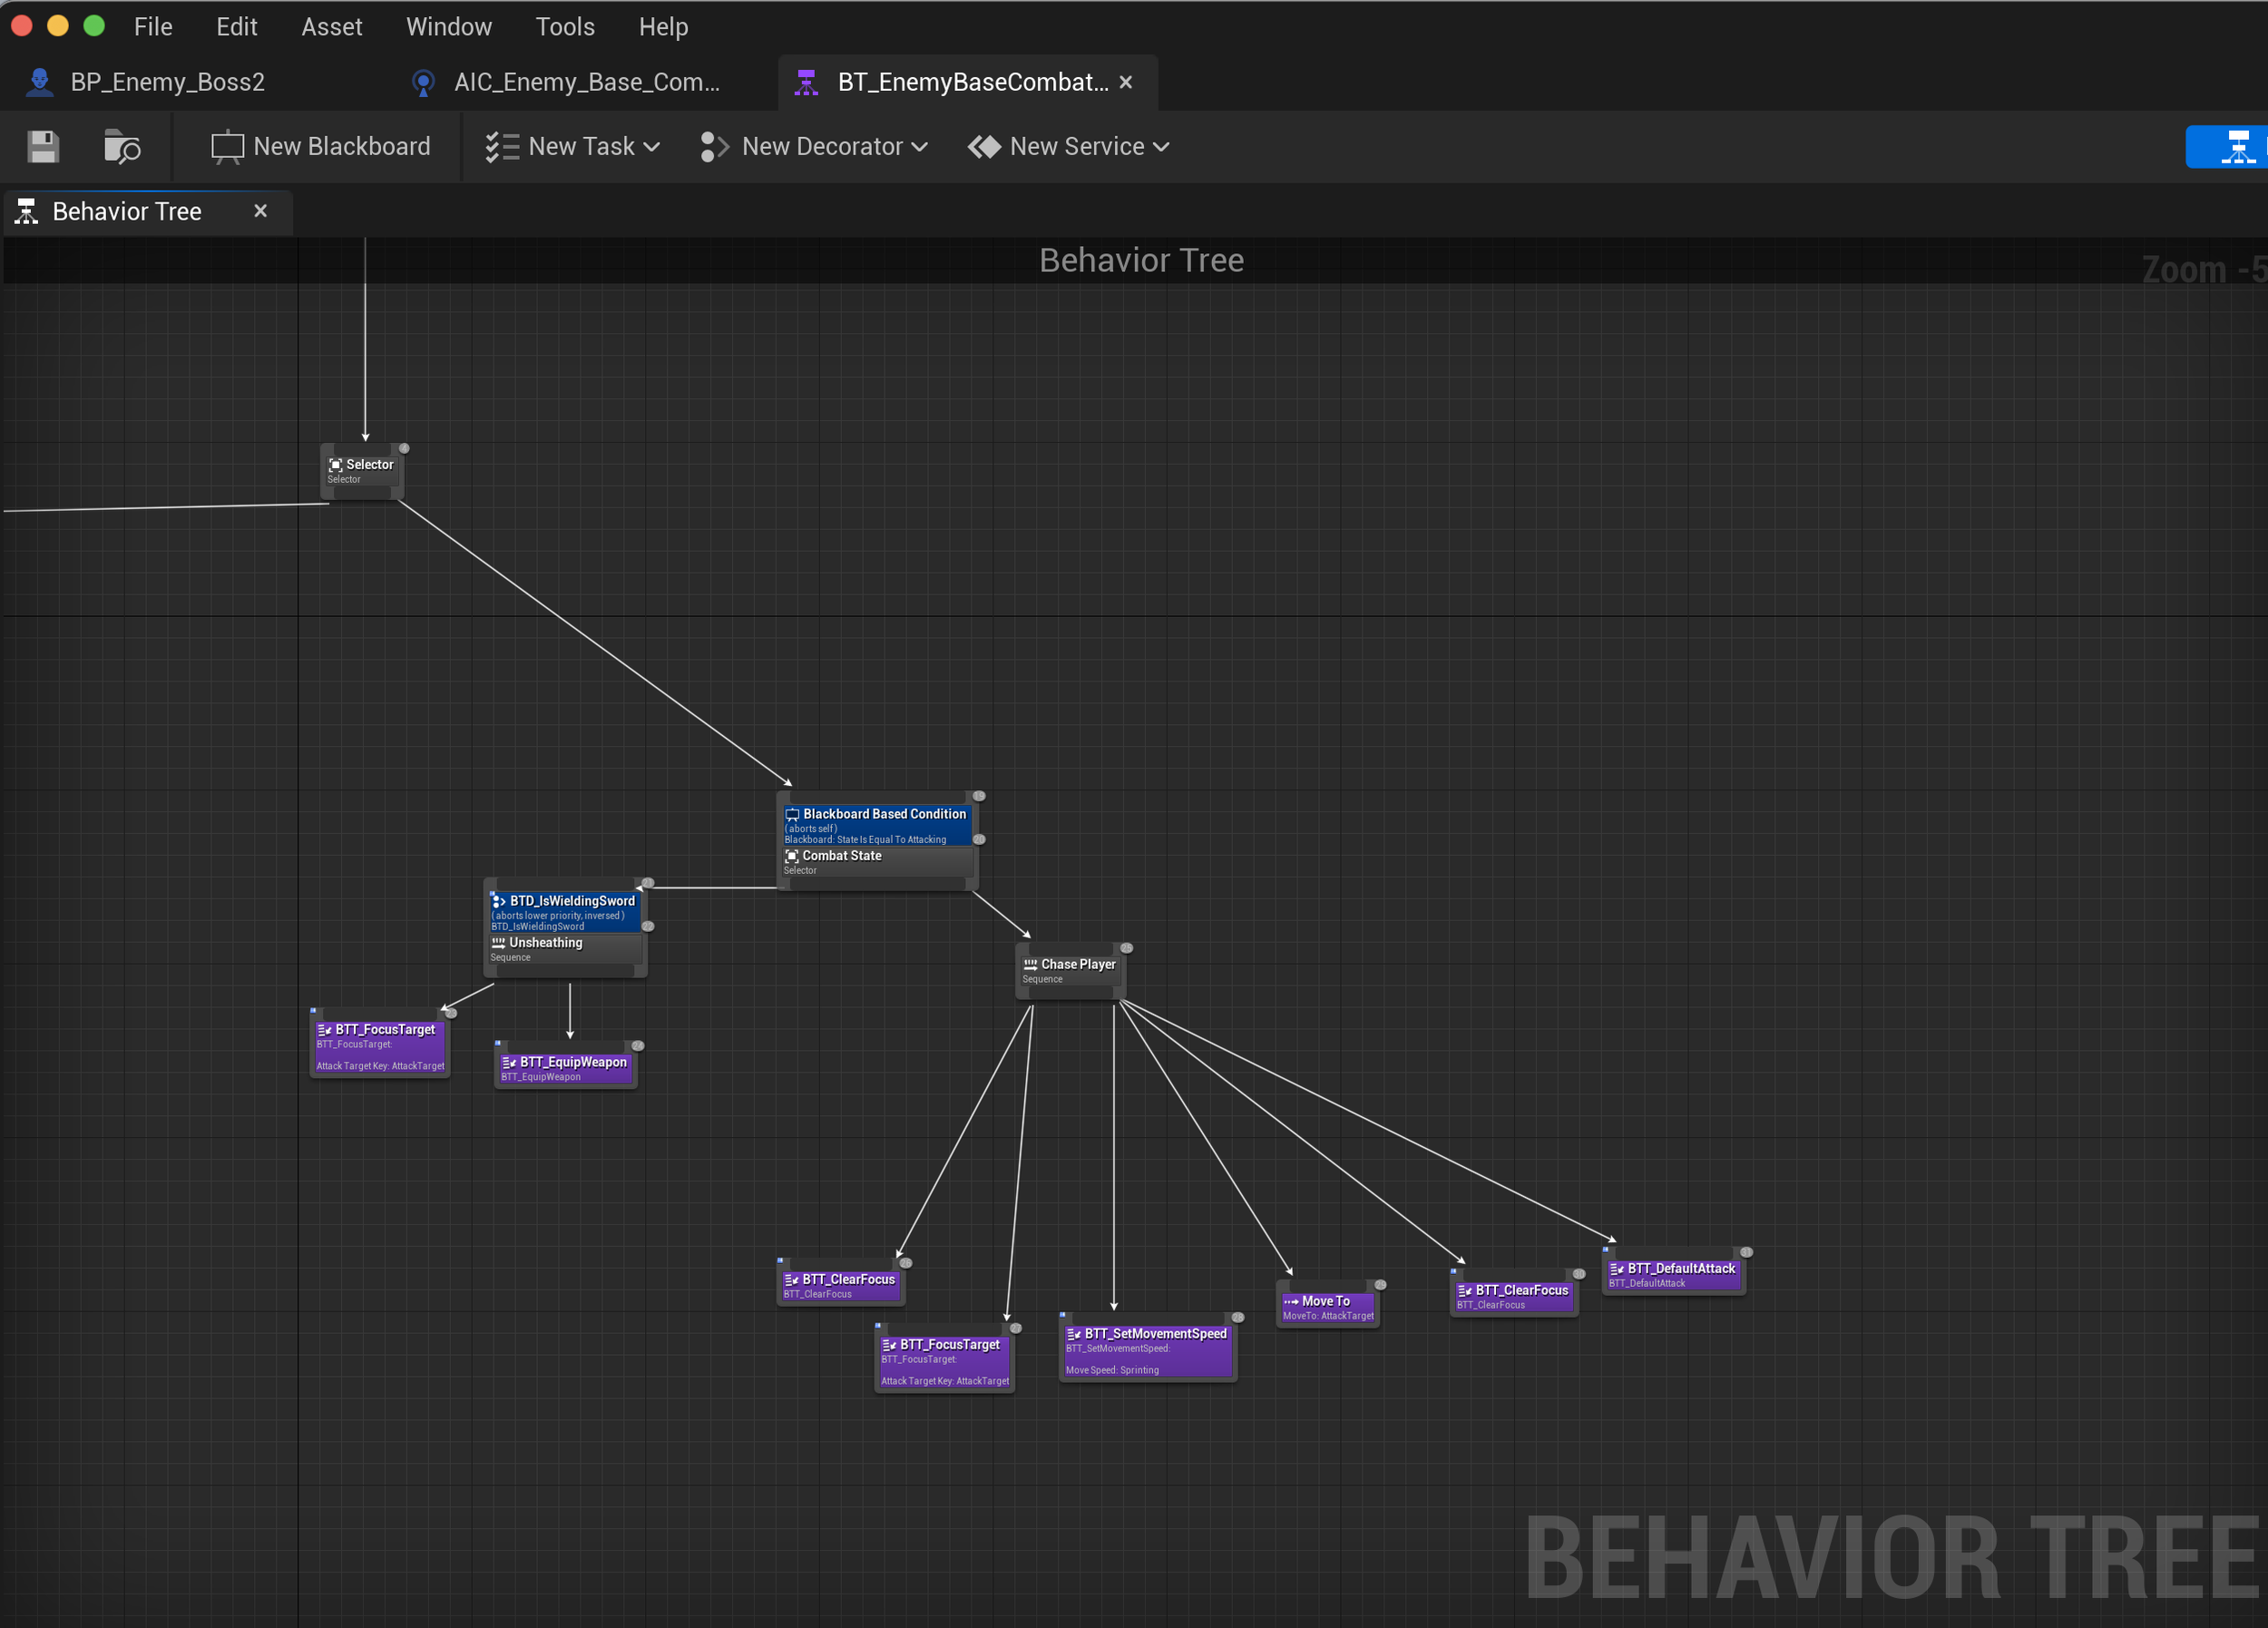Select the Blackboard Based Condition decorator
This screenshot has height=1628, width=2268.
pos(876,824)
